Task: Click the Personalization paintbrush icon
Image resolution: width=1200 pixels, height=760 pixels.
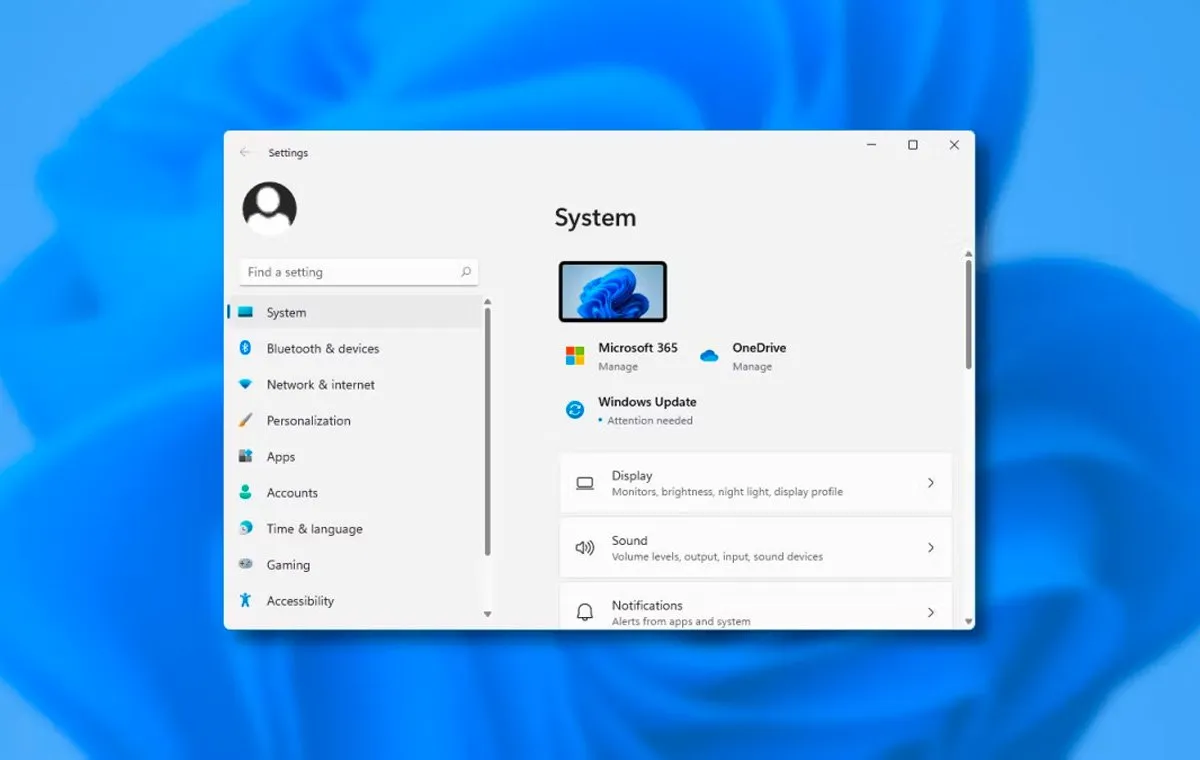Action: click(245, 421)
